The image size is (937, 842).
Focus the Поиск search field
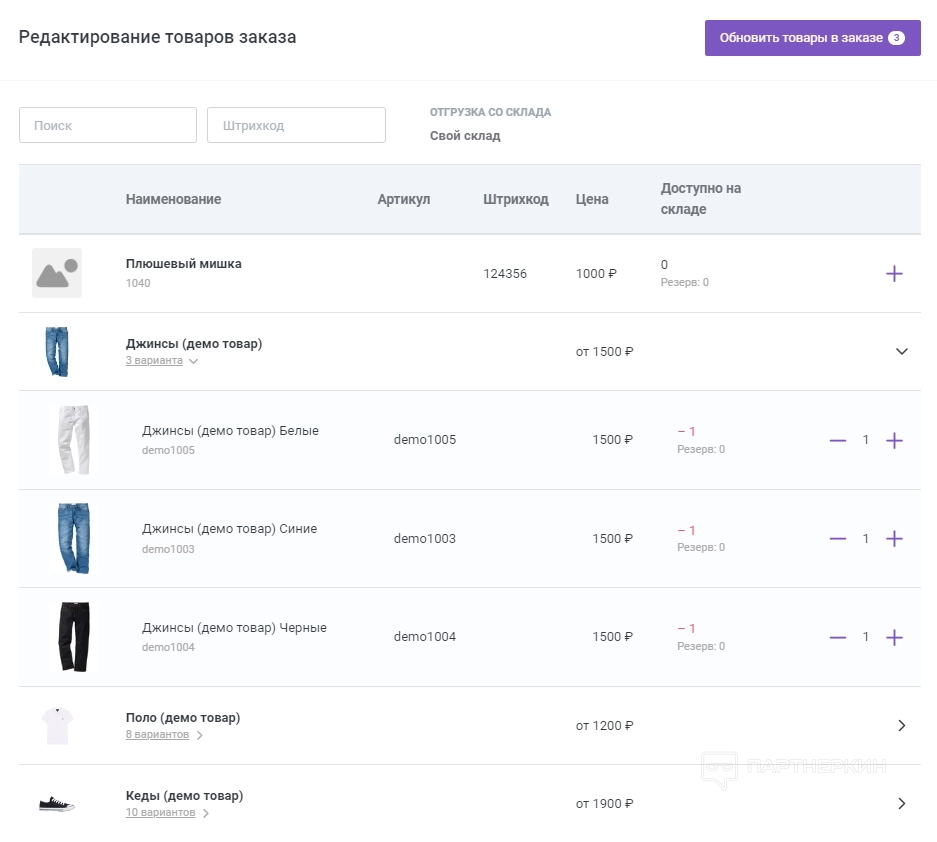108,126
